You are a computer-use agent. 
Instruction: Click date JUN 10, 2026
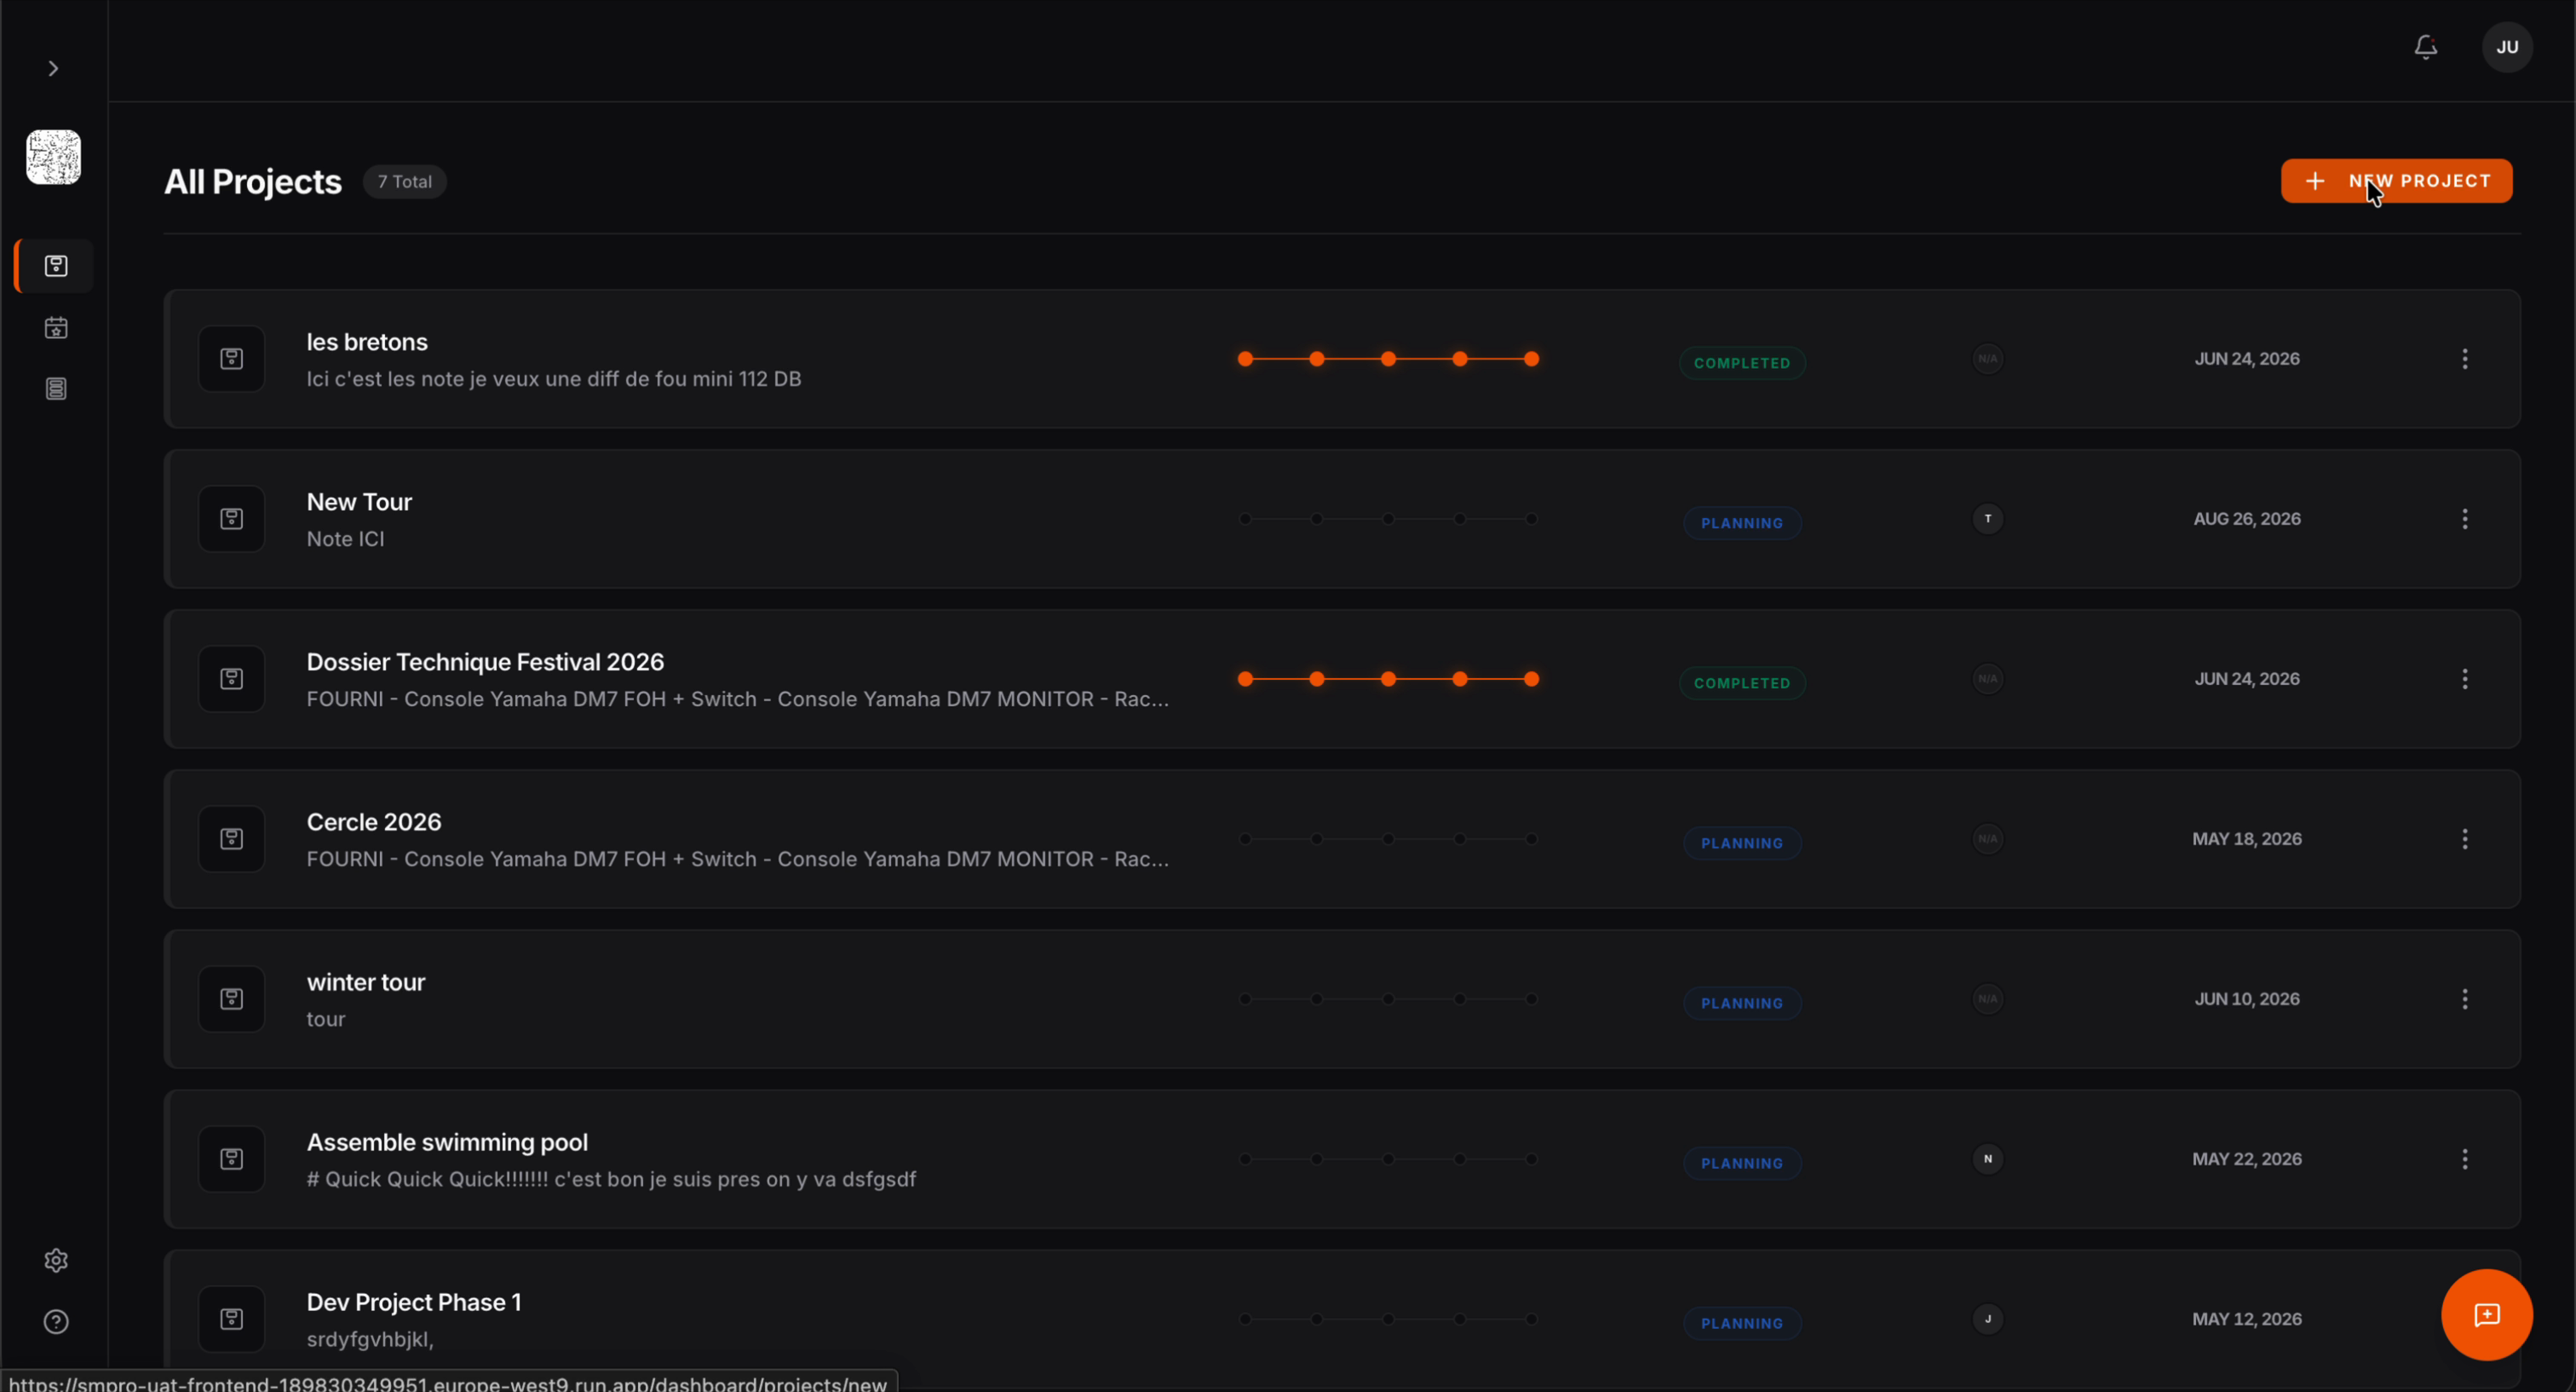point(2247,999)
